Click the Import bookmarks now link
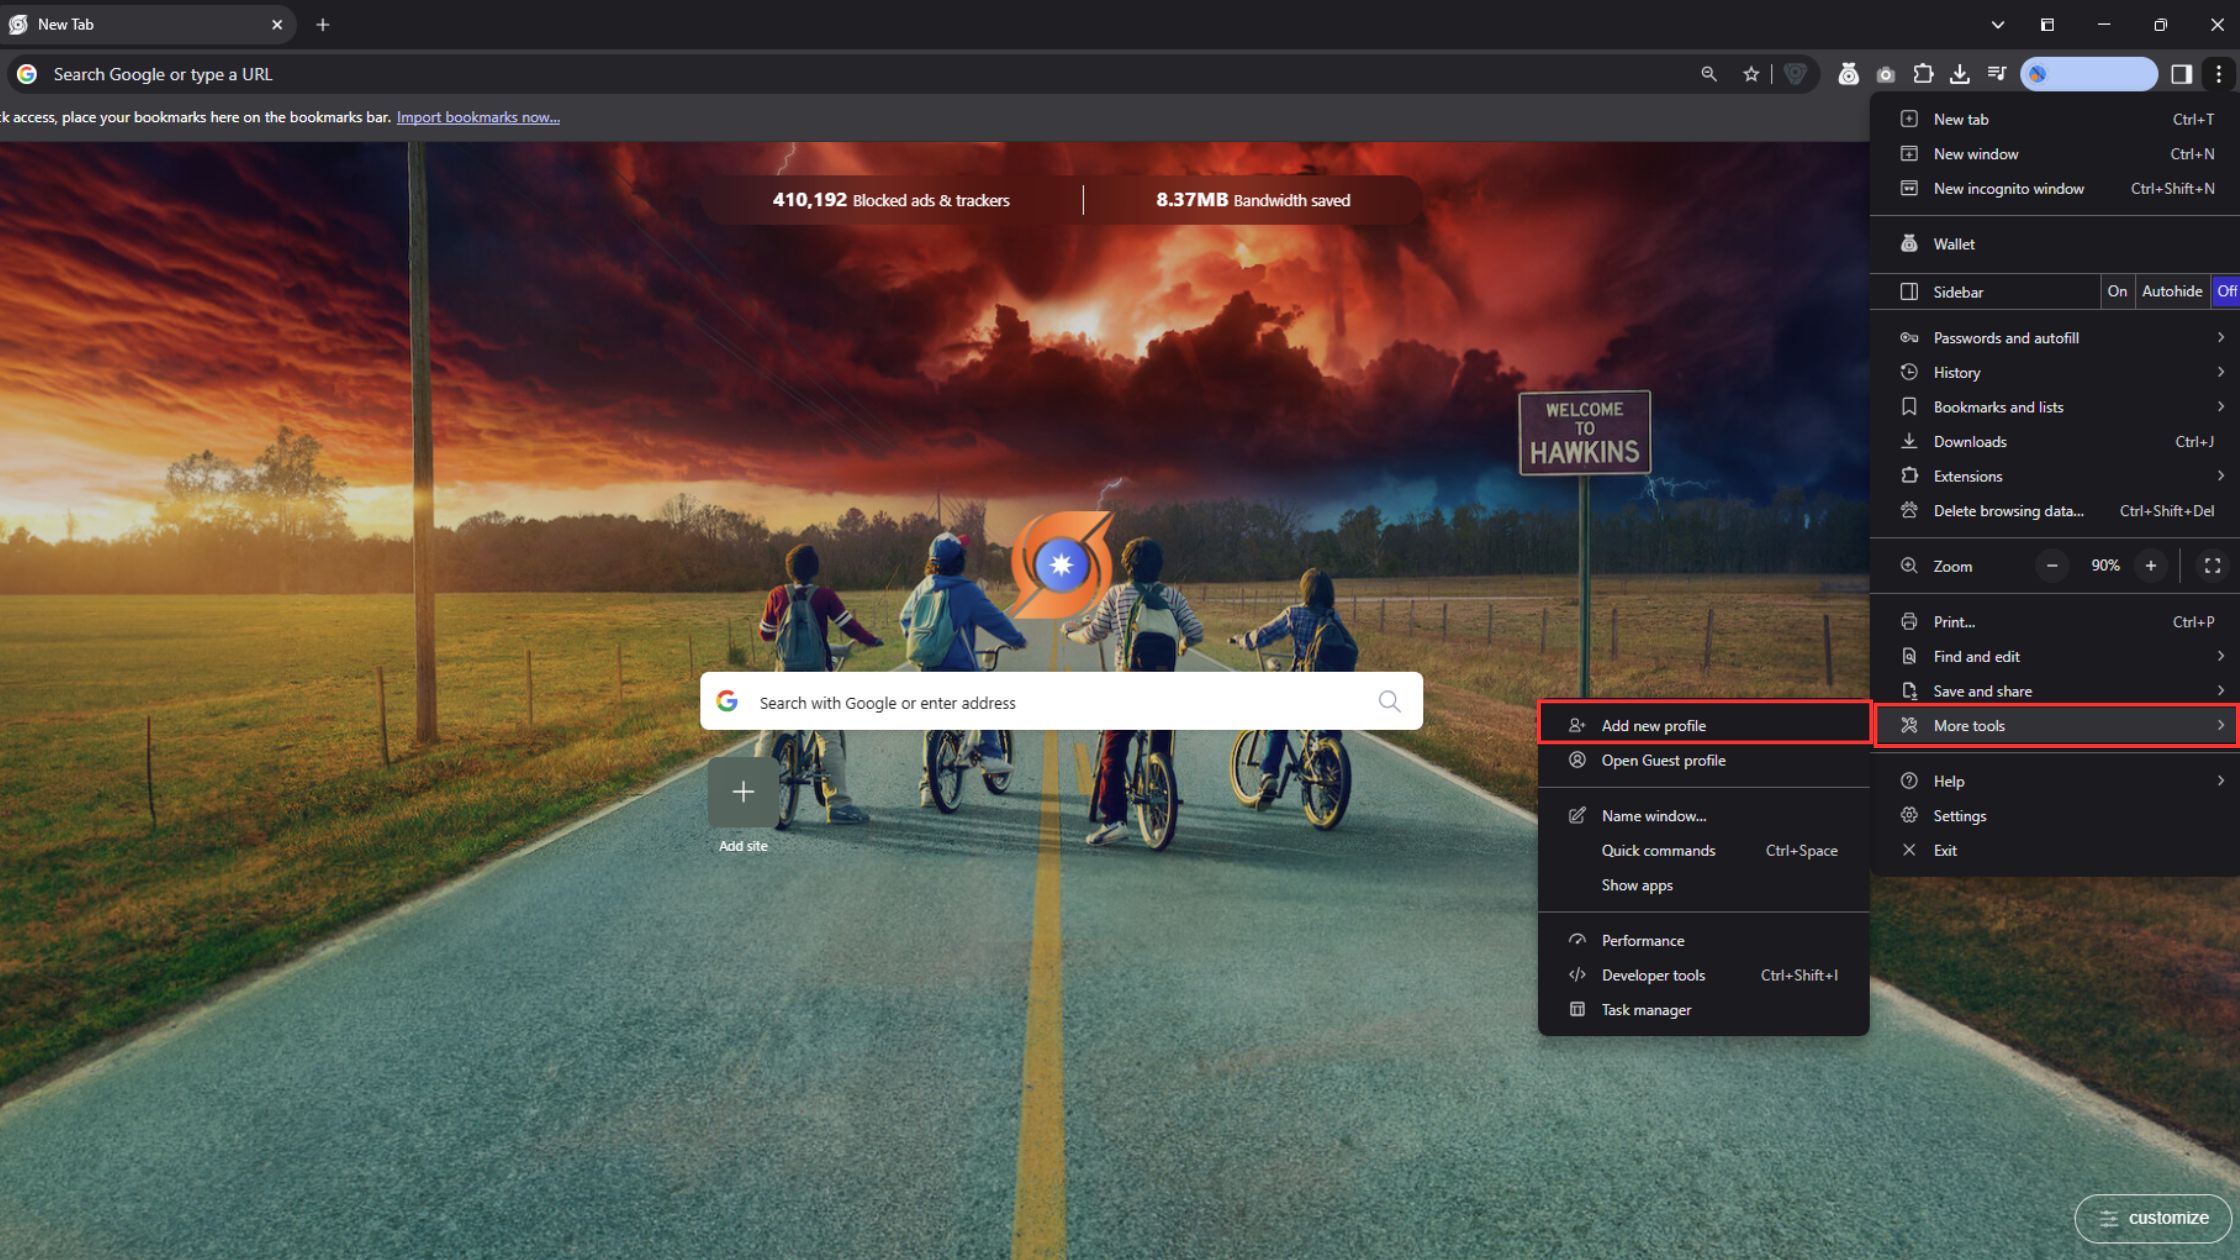Viewport: 2240px width, 1260px height. pos(478,117)
